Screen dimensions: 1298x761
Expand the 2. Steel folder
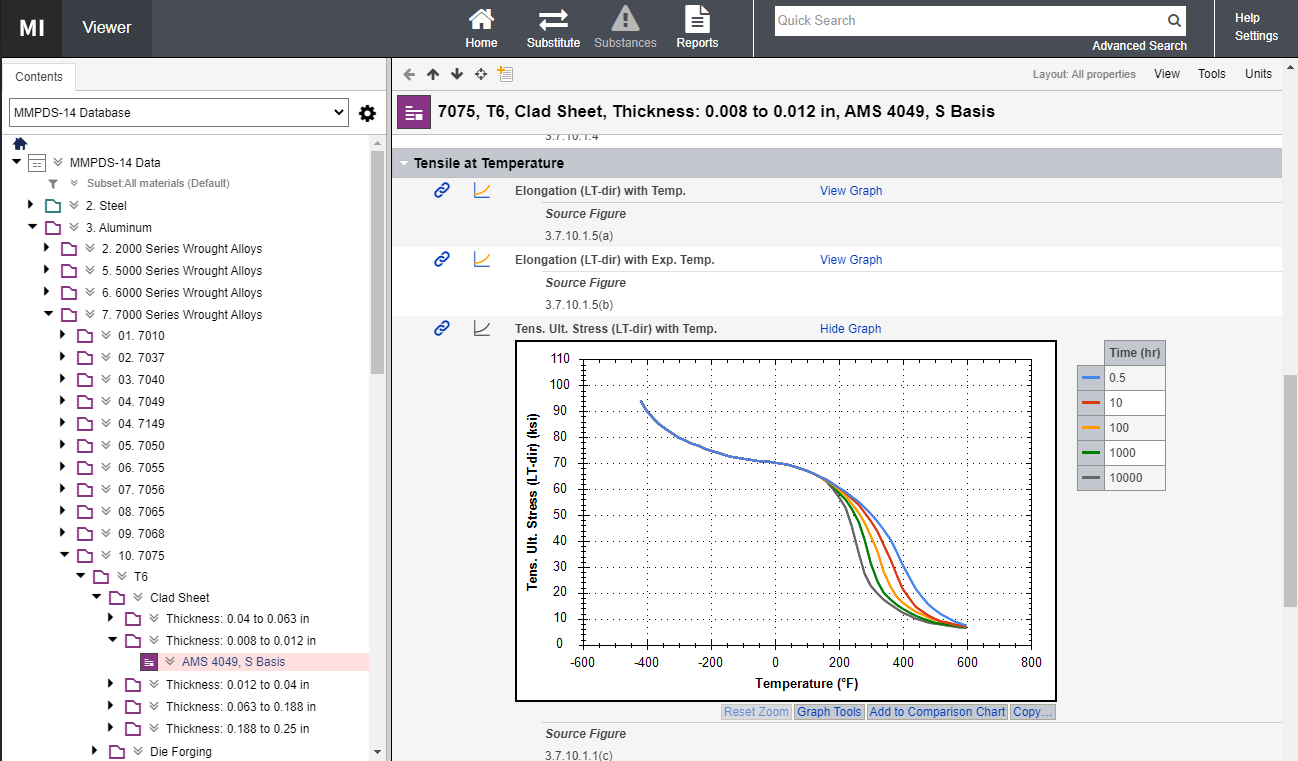point(33,205)
